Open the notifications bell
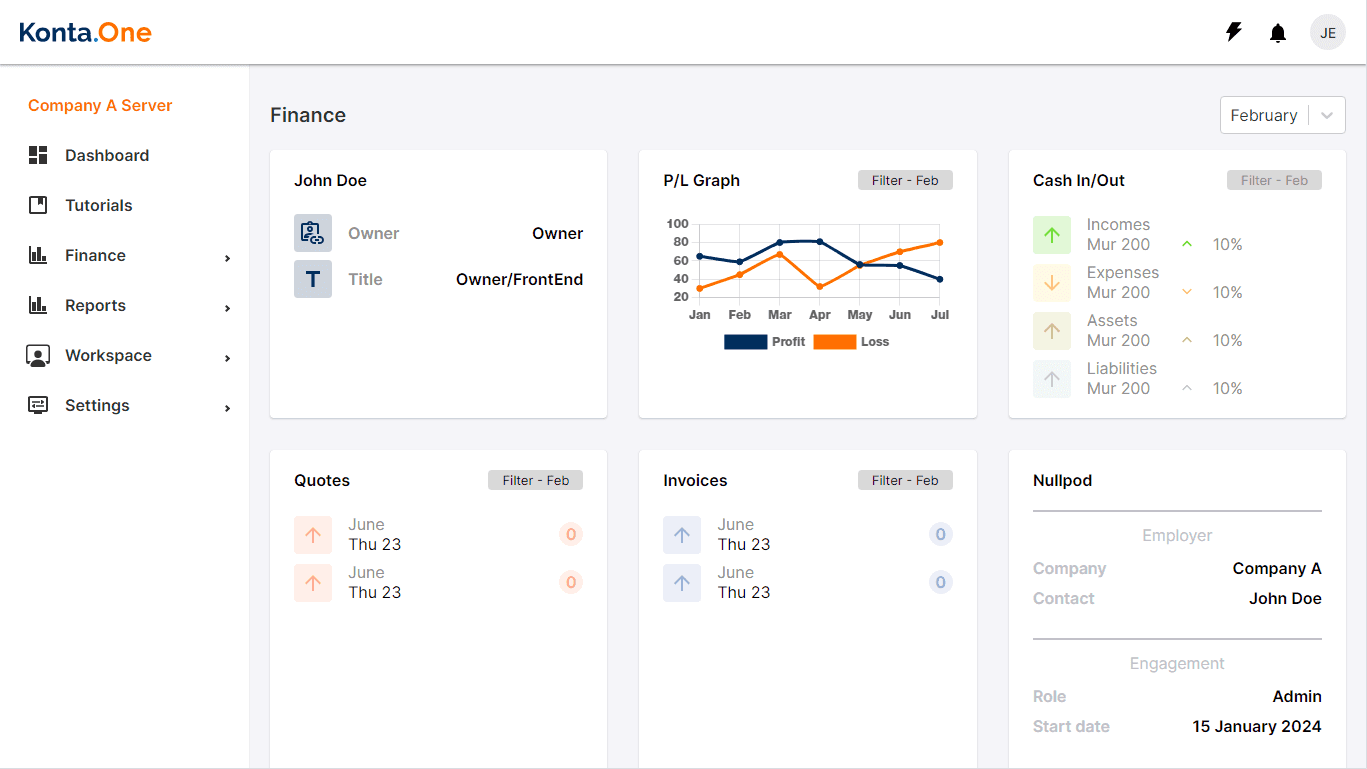Image resolution: width=1367 pixels, height=769 pixels. click(1278, 33)
